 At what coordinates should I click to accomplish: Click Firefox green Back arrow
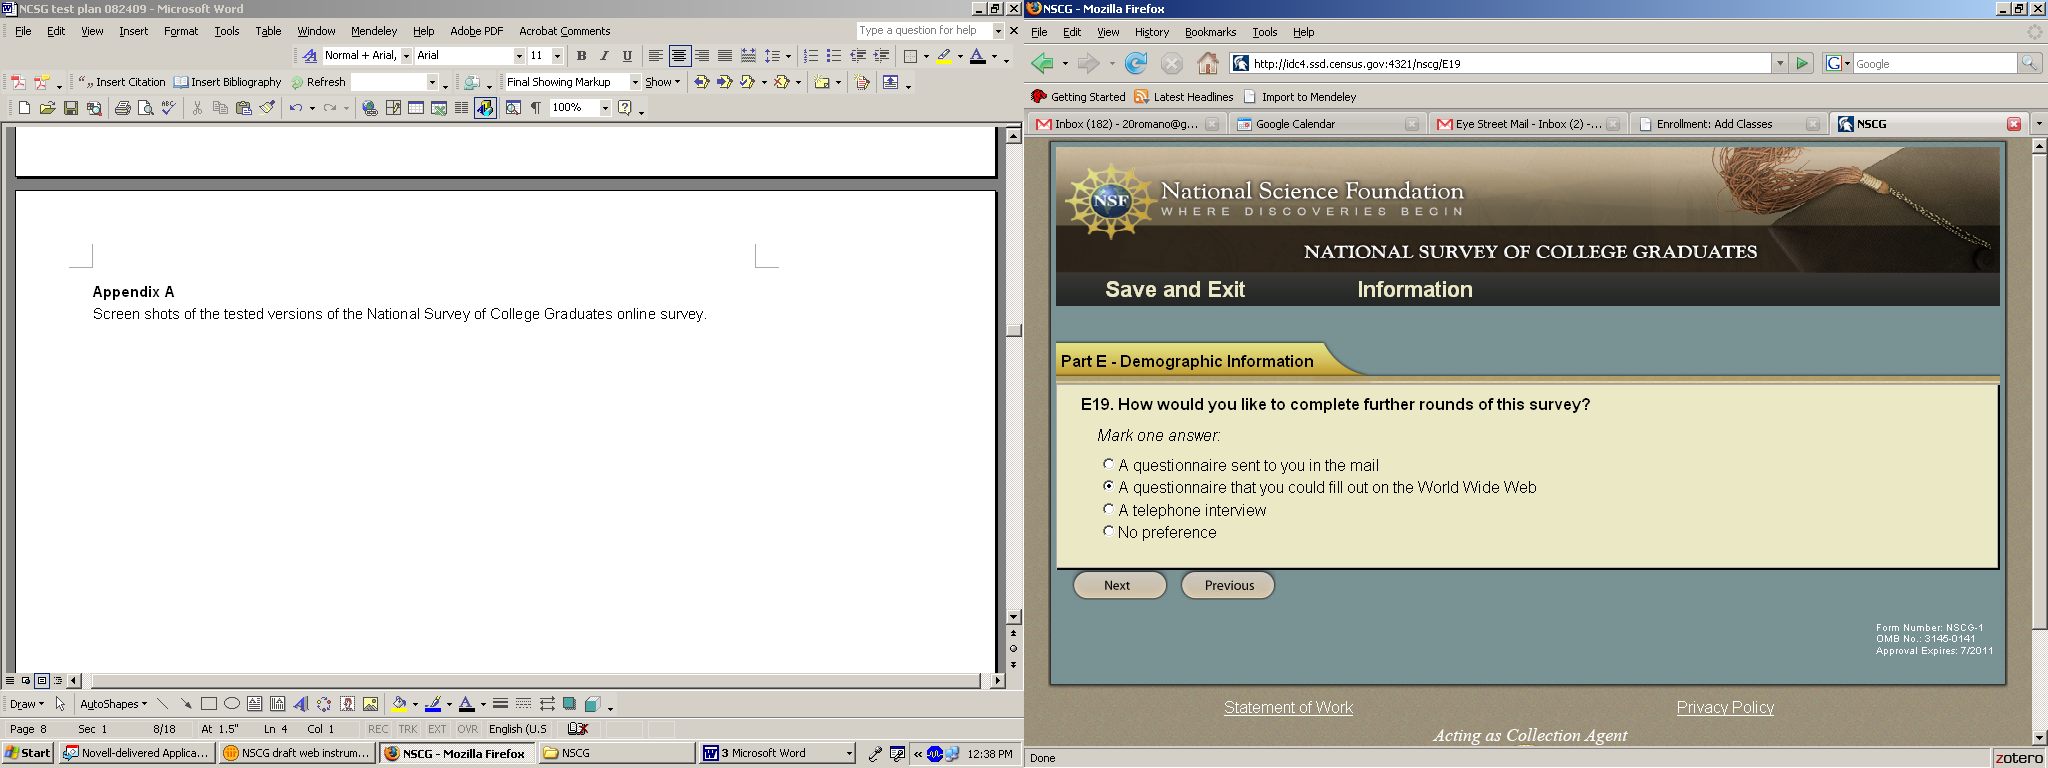pyautogui.click(x=1043, y=64)
